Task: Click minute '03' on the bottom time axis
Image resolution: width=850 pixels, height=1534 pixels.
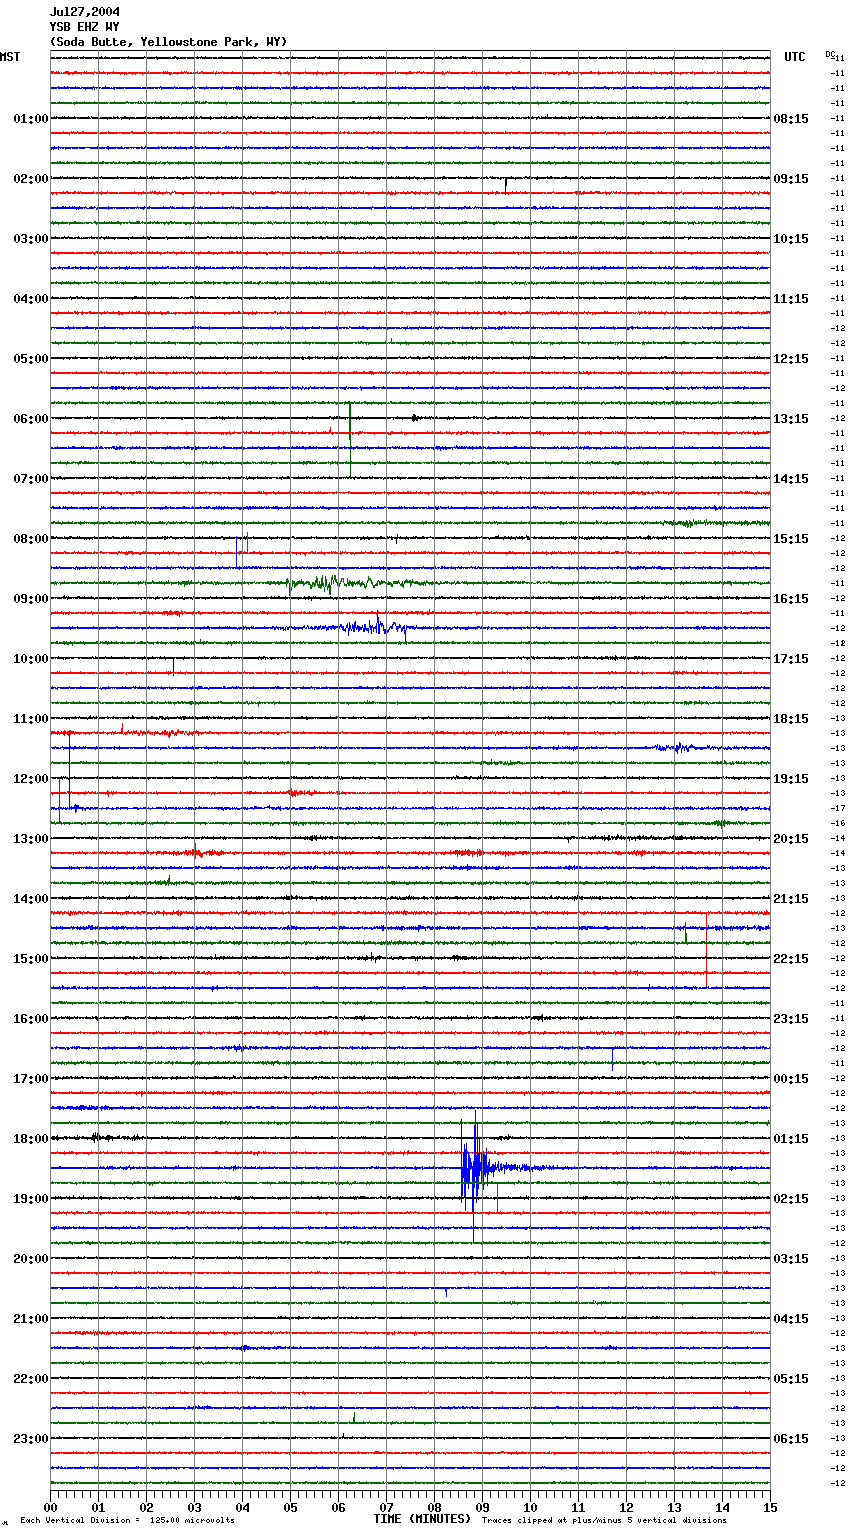Action: tap(194, 1507)
